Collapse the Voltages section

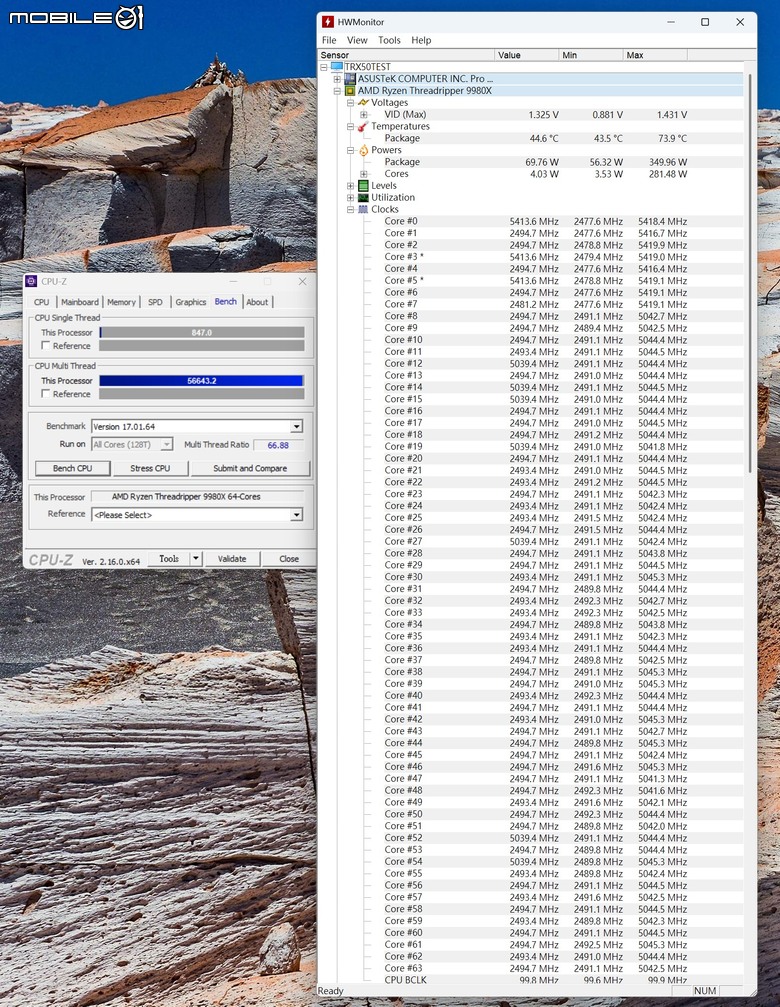(351, 102)
